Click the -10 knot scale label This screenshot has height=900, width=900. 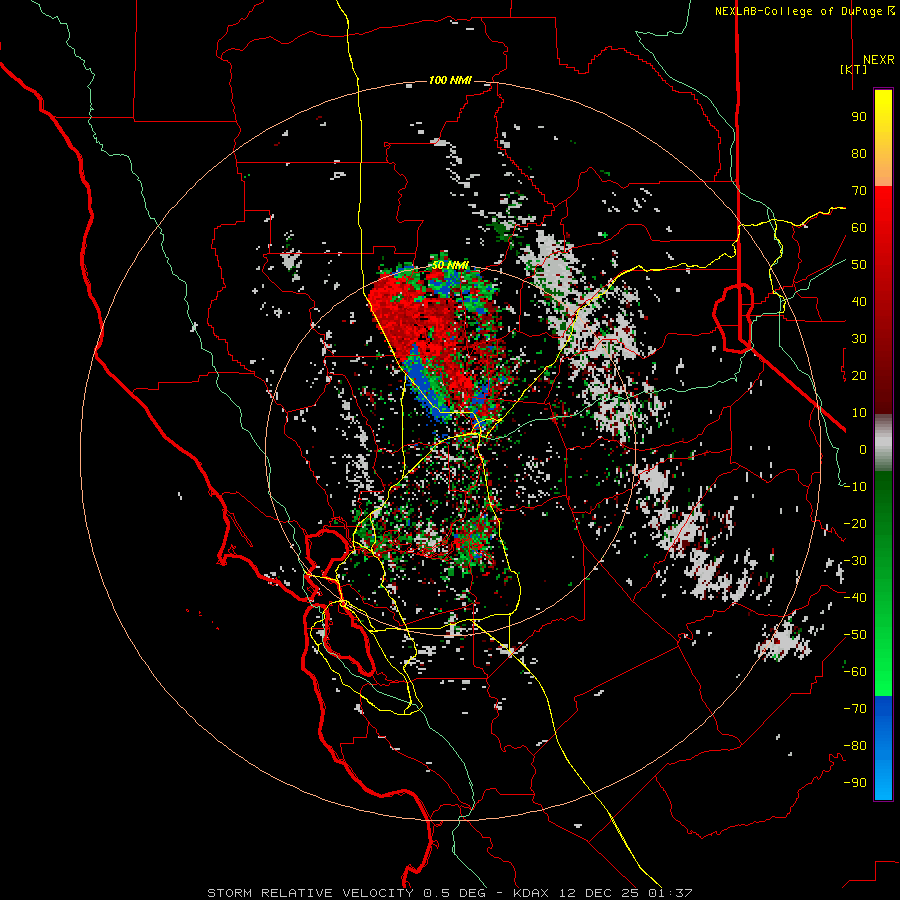pyautogui.click(x=855, y=487)
